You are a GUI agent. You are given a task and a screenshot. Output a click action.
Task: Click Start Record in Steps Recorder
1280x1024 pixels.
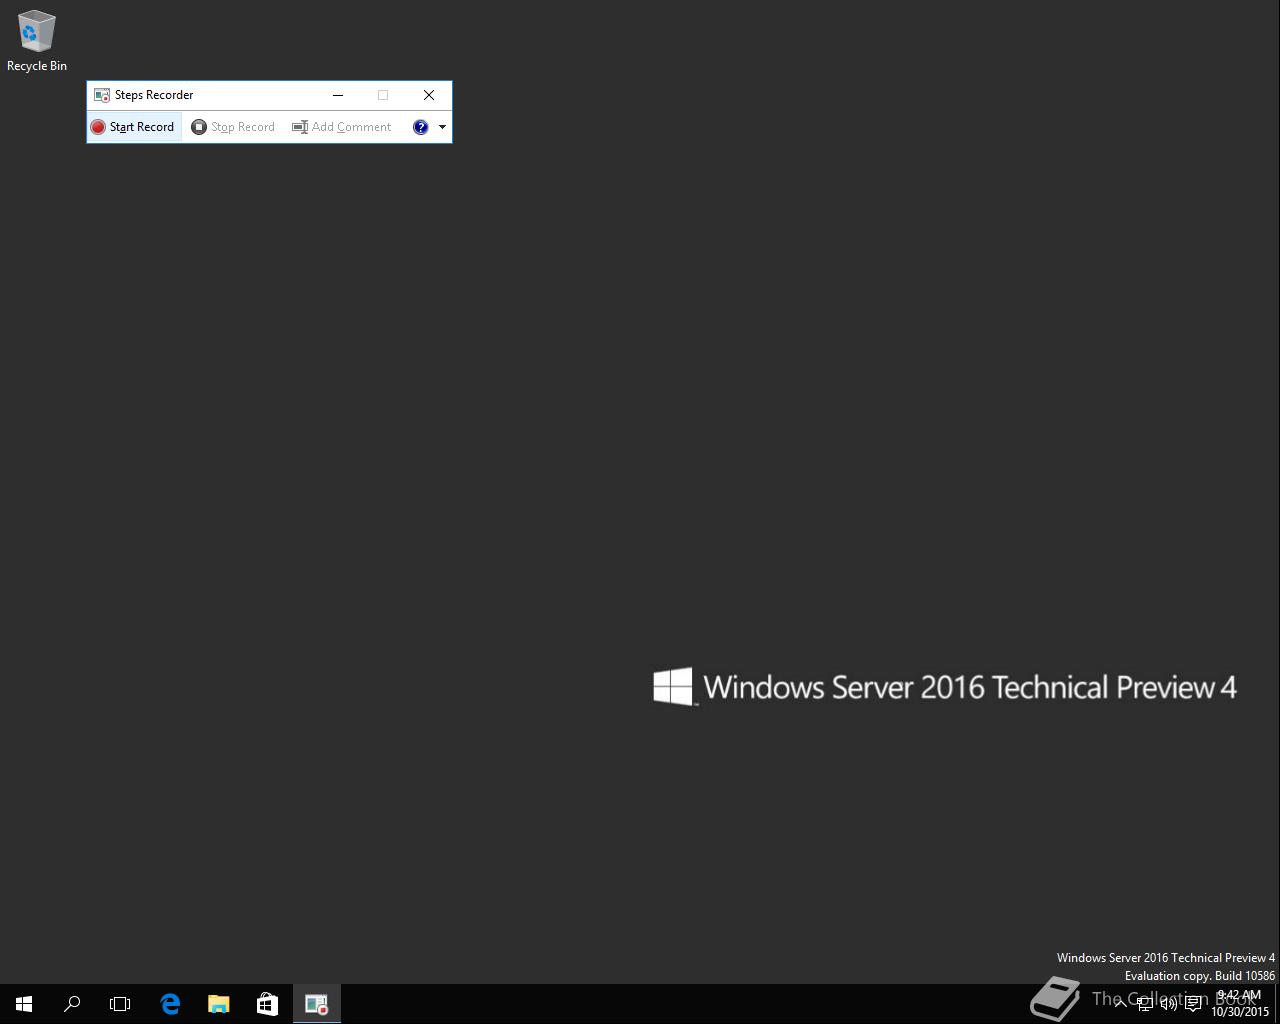click(133, 127)
